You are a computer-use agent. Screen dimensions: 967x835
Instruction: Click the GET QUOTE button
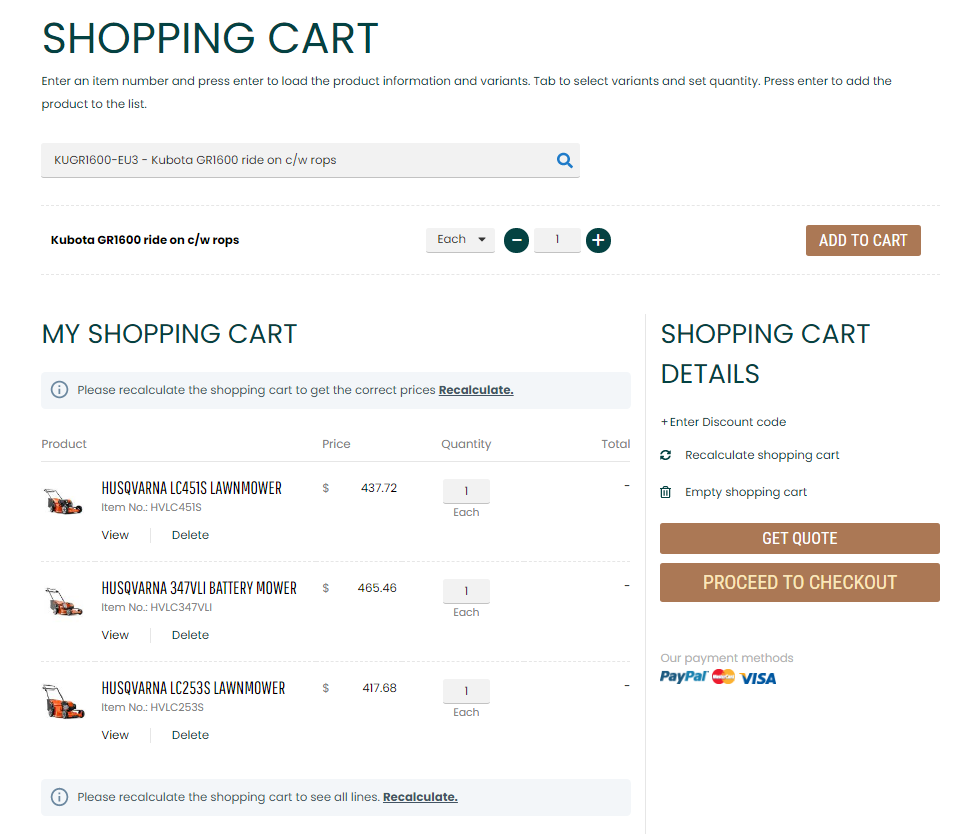point(799,538)
